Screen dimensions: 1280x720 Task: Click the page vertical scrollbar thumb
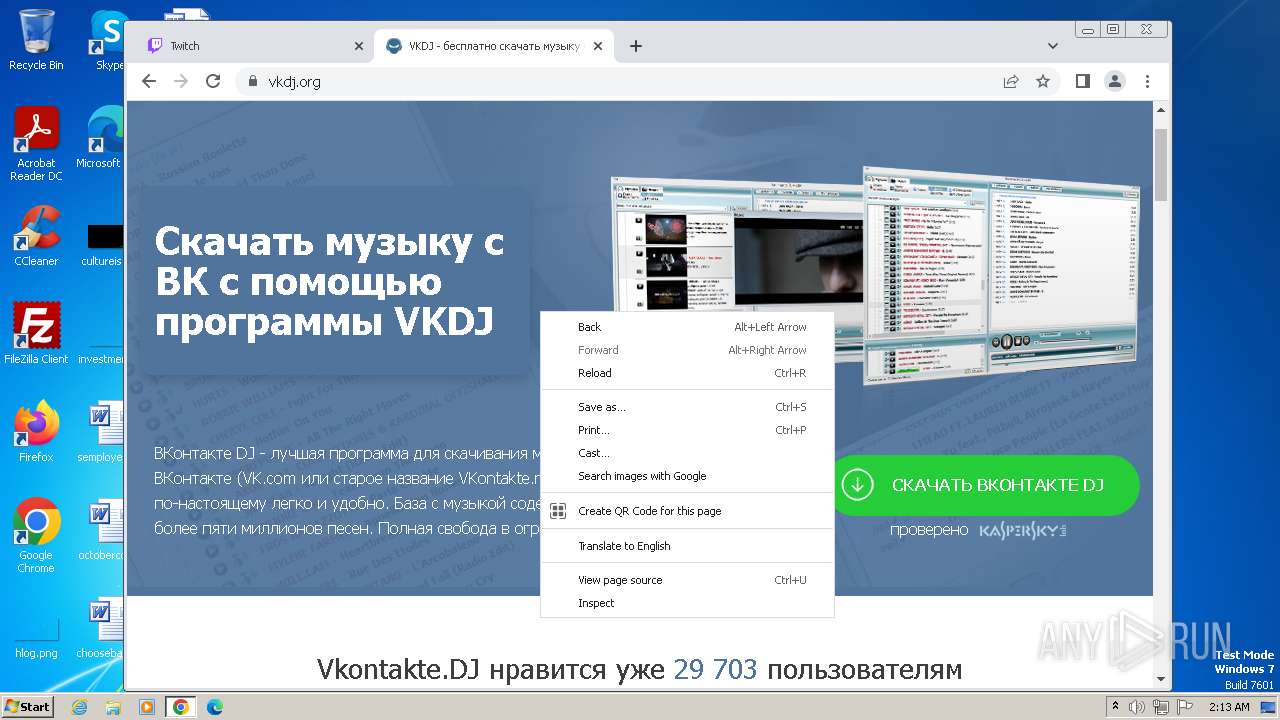click(x=1161, y=165)
